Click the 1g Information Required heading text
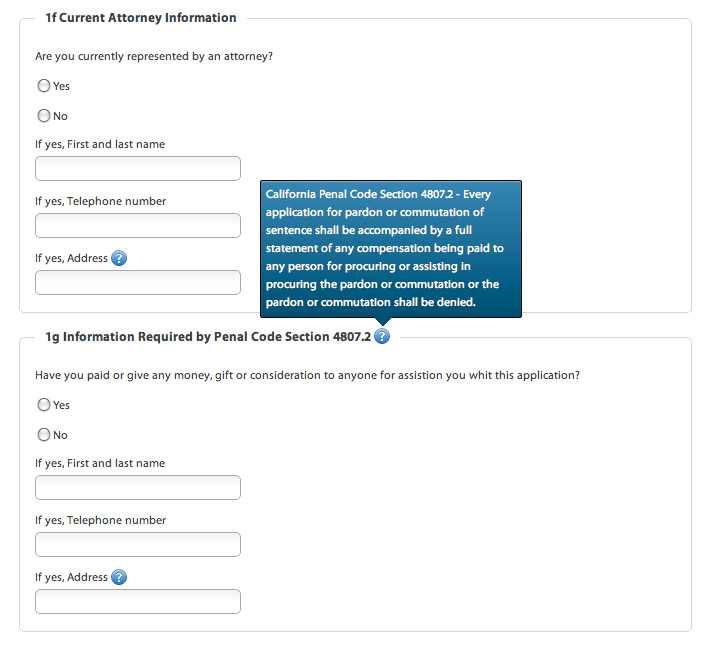The image size is (710, 648). click(208, 337)
